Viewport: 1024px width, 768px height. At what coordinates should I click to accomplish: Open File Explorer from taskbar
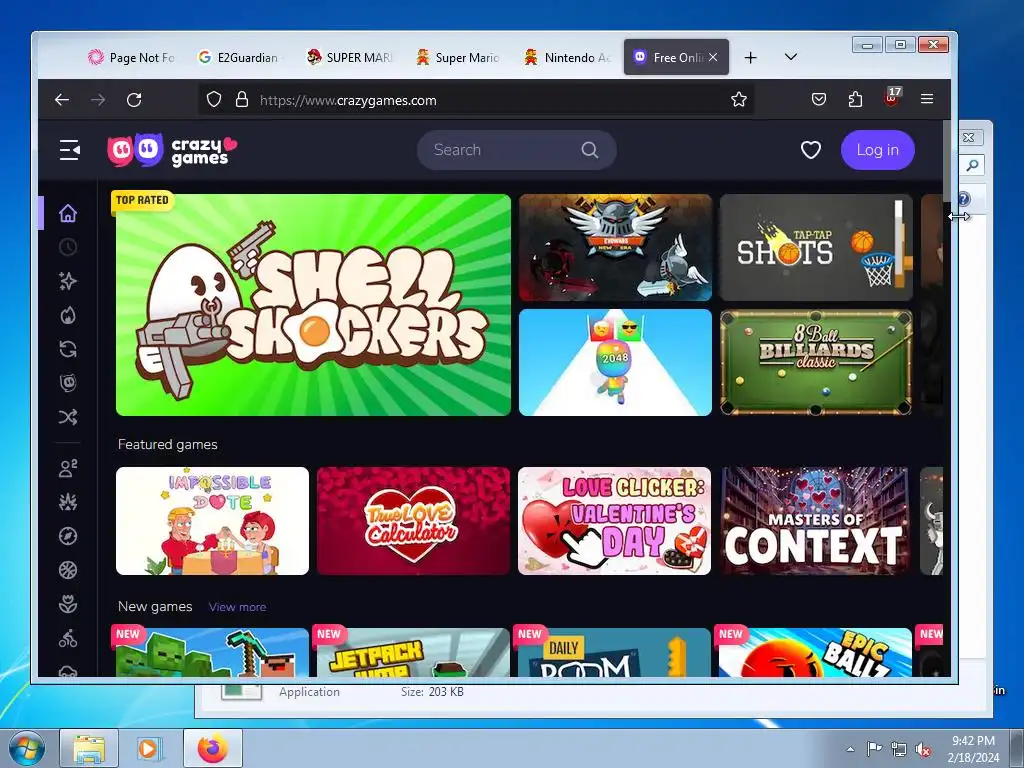click(89, 748)
